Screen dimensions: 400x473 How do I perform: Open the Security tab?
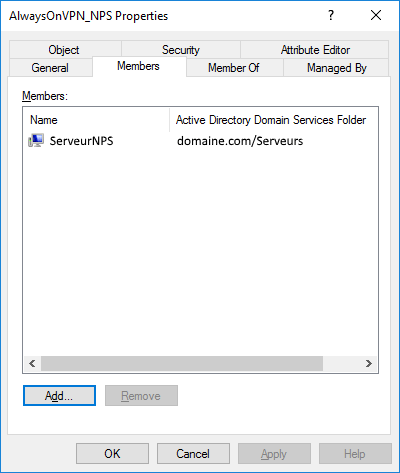pos(181,50)
